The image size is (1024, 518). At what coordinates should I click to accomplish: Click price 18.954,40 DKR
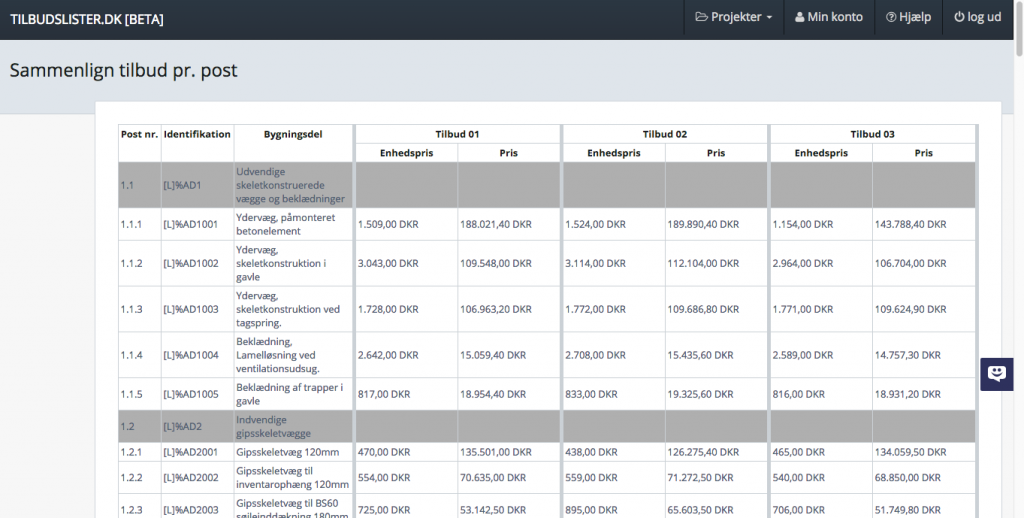(493, 394)
